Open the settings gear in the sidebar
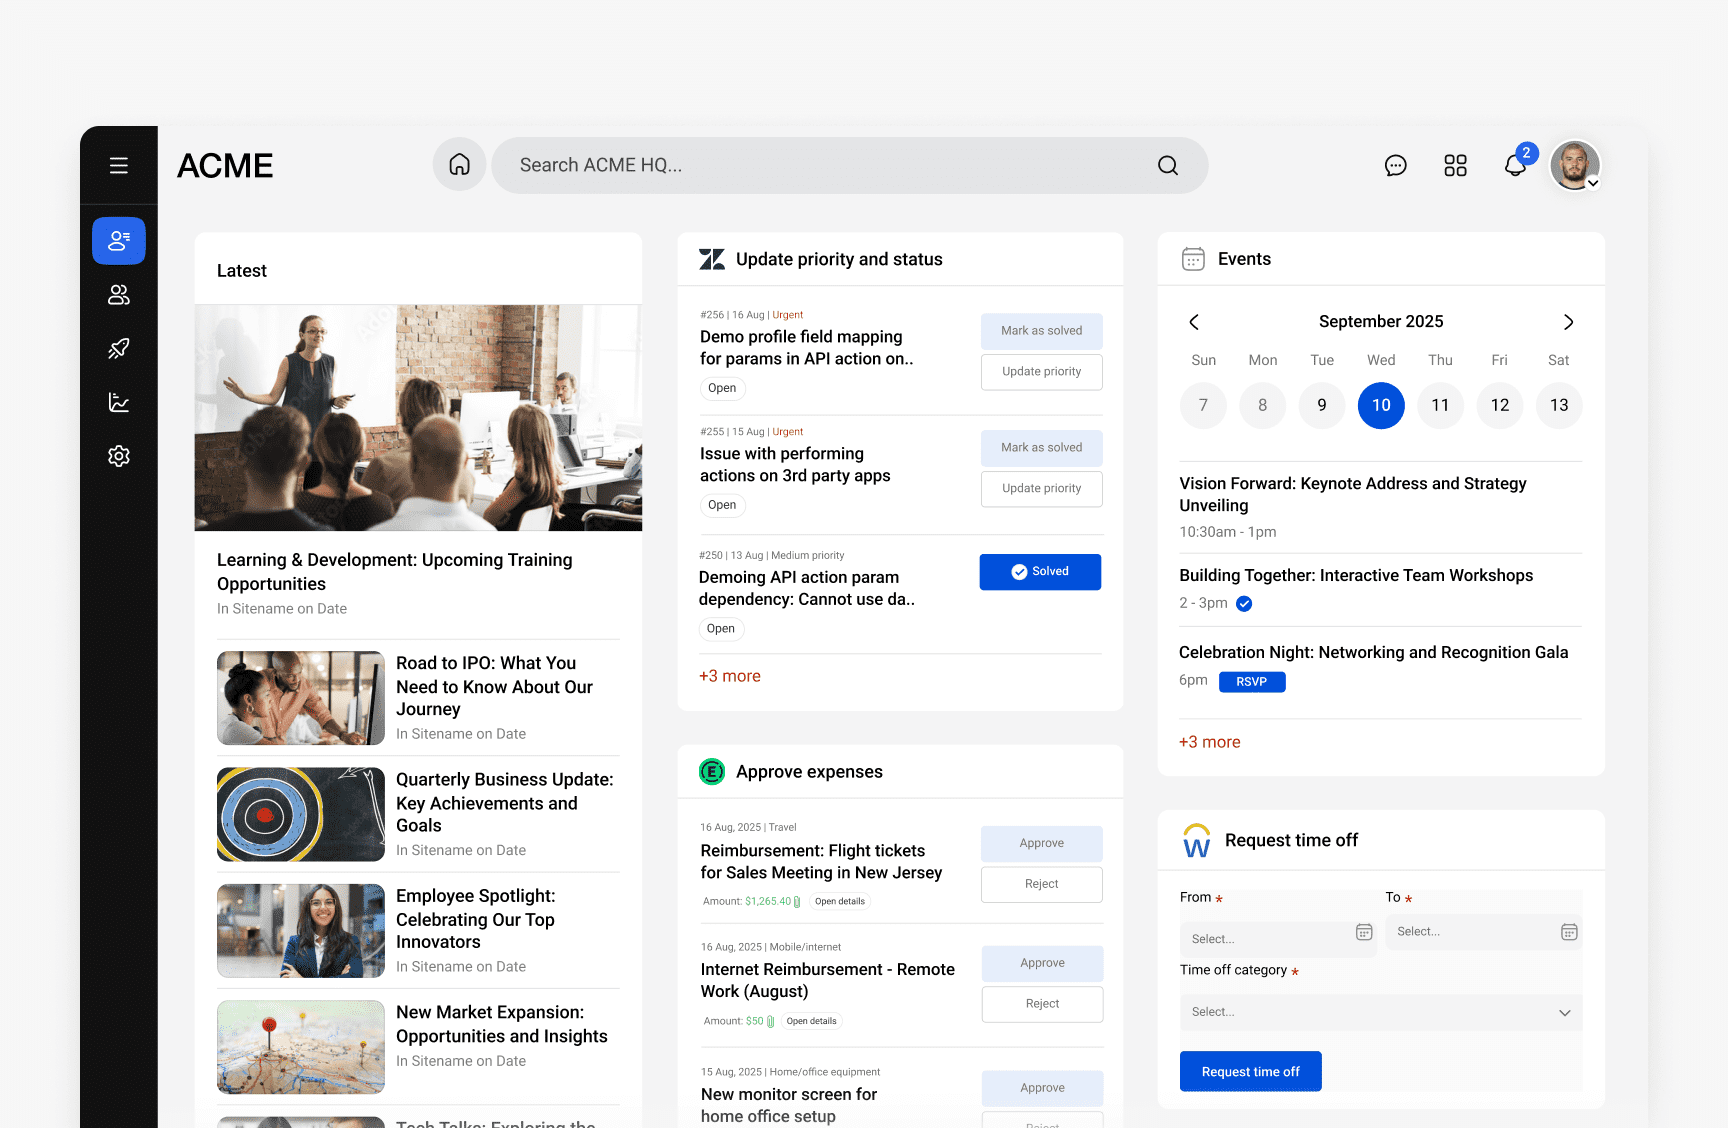1728x1128 pixels. click(119, 456)
